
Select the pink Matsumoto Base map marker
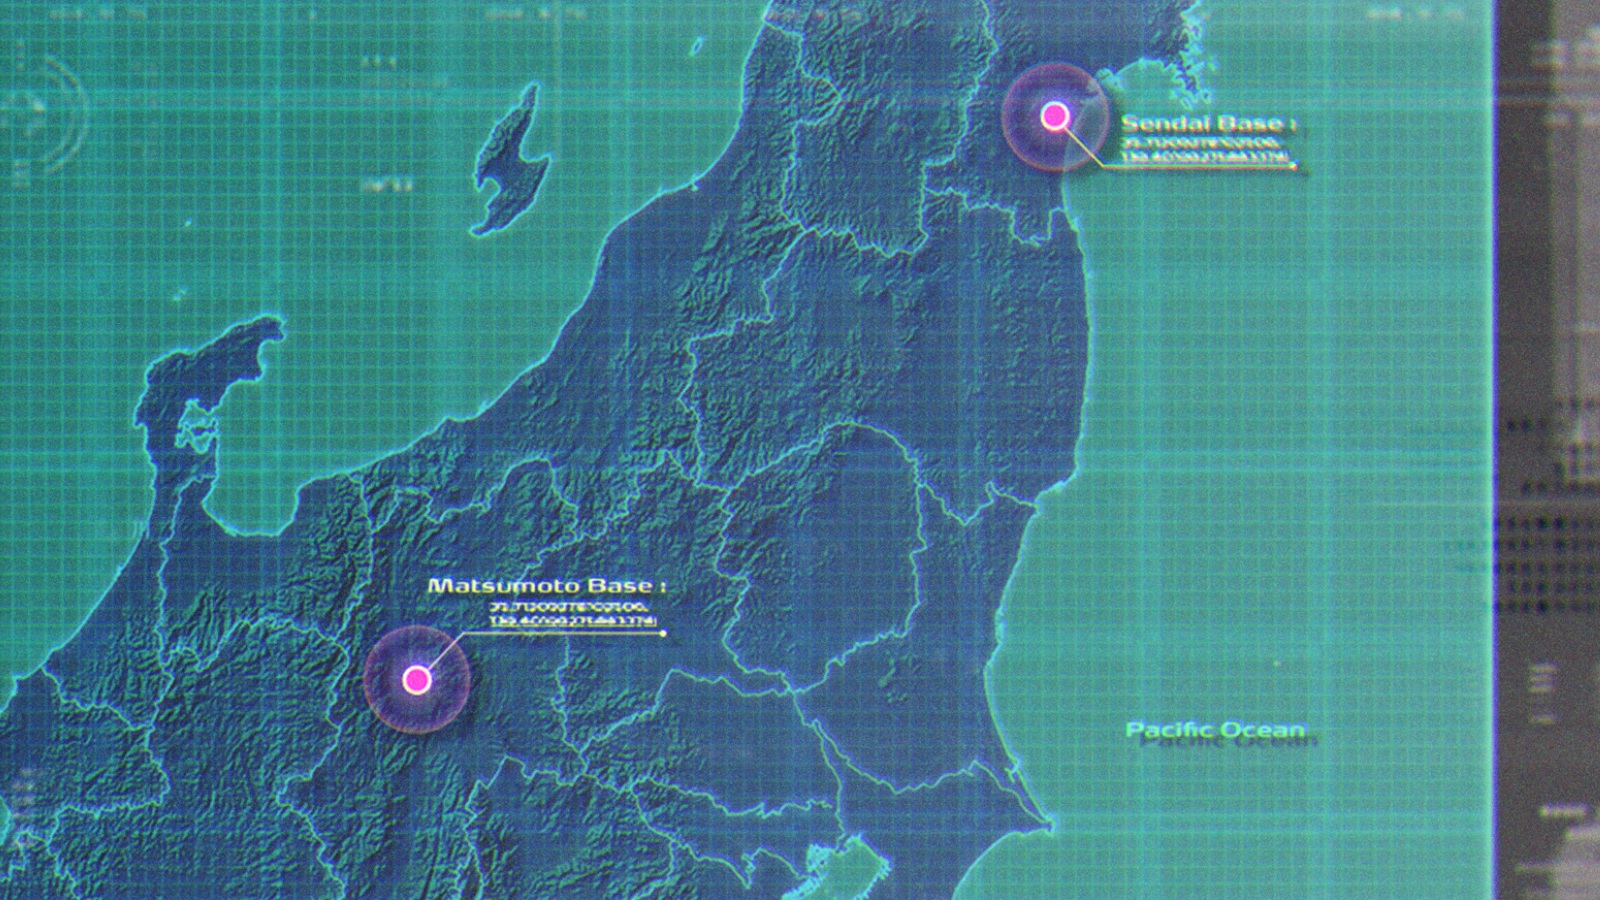pyautogui.click(x=417, y=680)
